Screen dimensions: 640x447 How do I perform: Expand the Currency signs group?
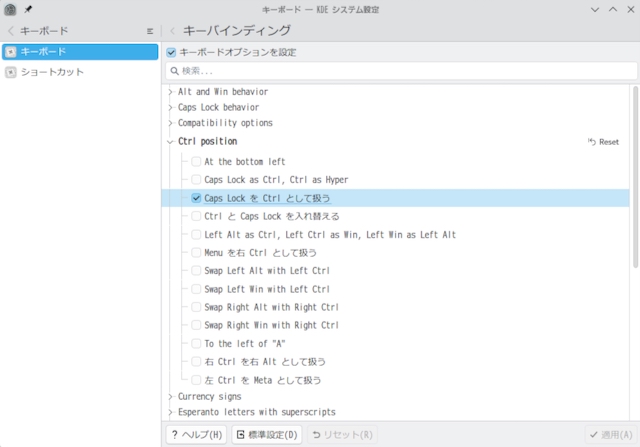click(x=171, y=397)
